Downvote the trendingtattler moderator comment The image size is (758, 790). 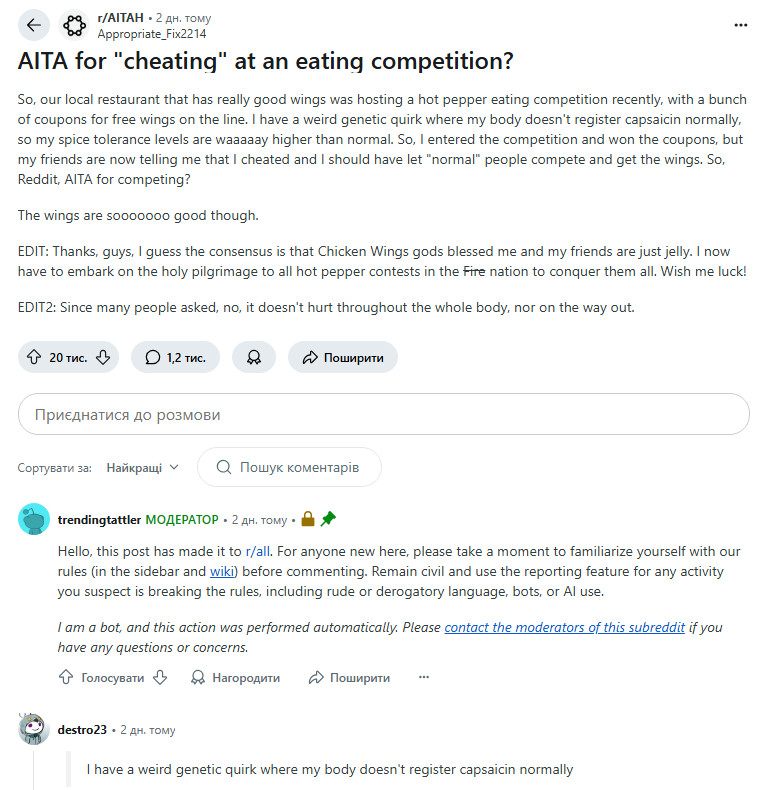point(158,677)
